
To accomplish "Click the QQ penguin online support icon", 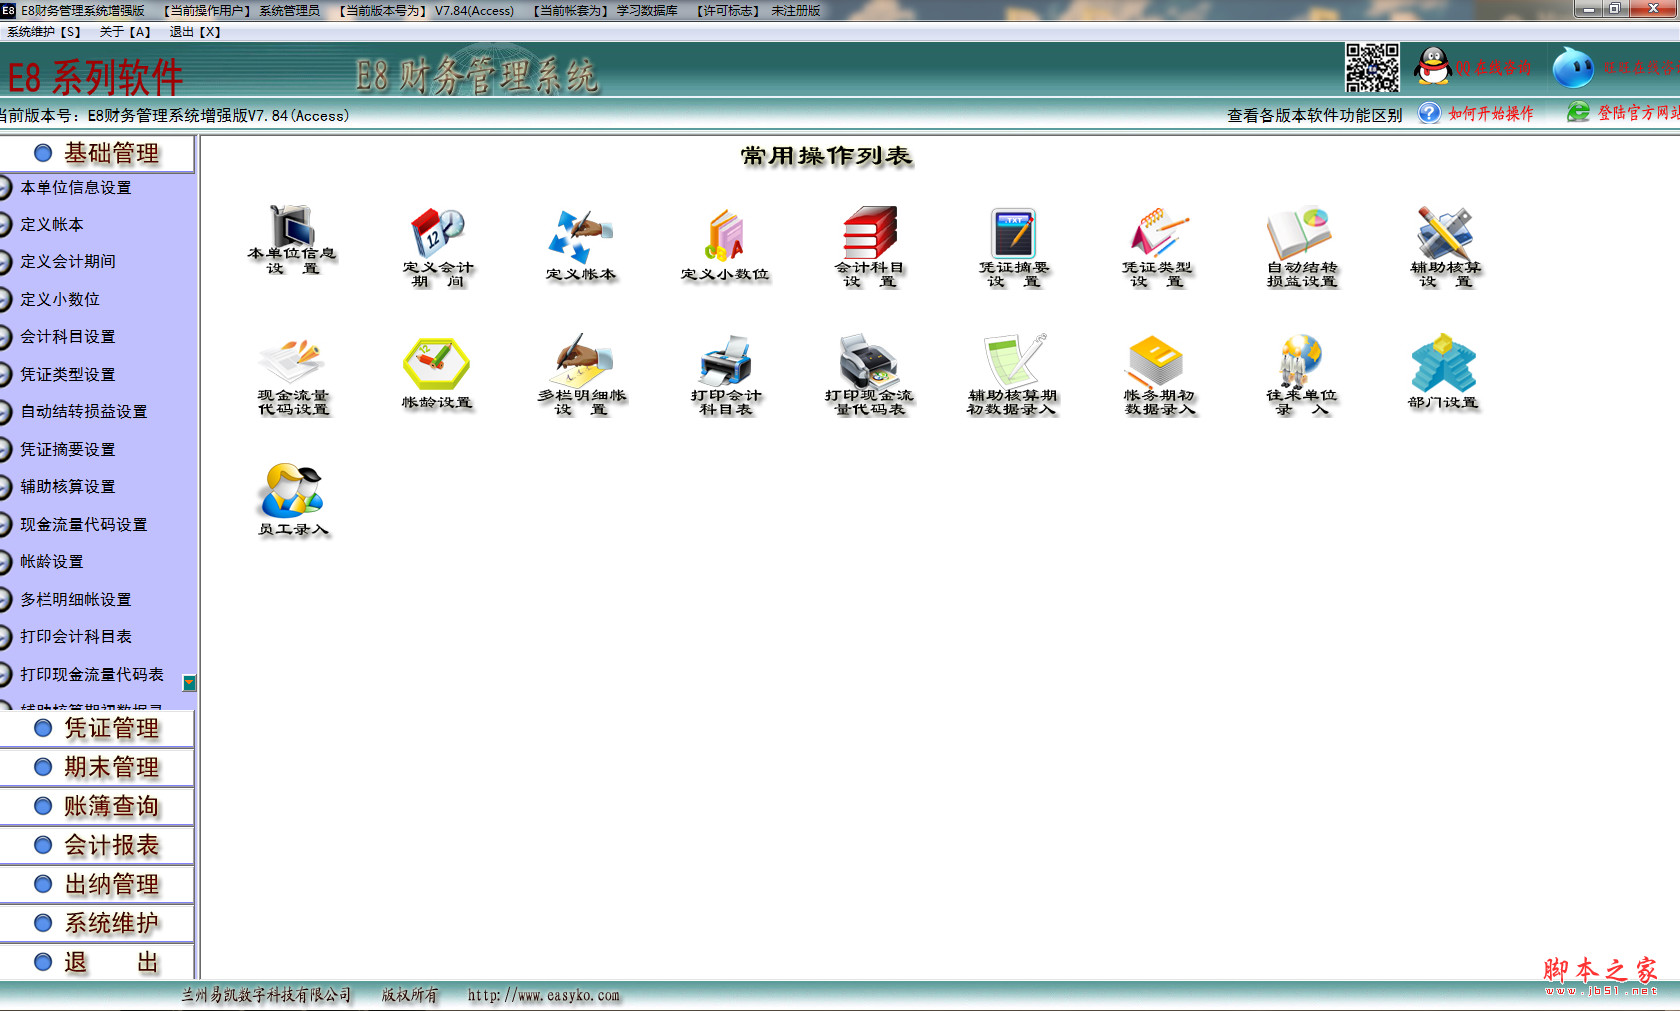I will pyautogui.click(x=1433, y=66).
